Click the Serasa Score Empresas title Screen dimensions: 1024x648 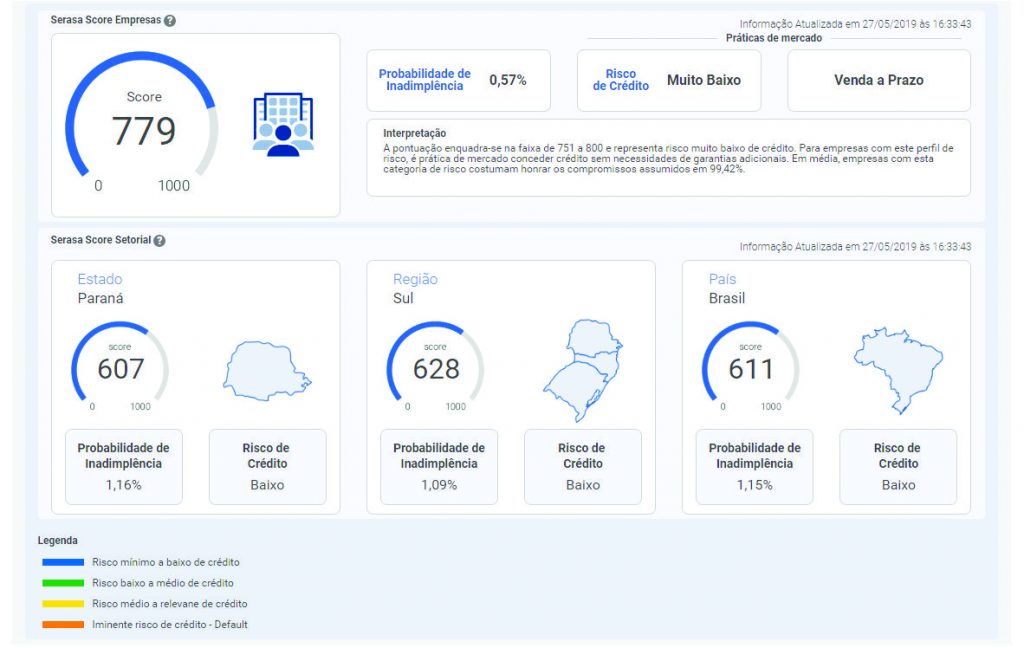pos(106,20)
